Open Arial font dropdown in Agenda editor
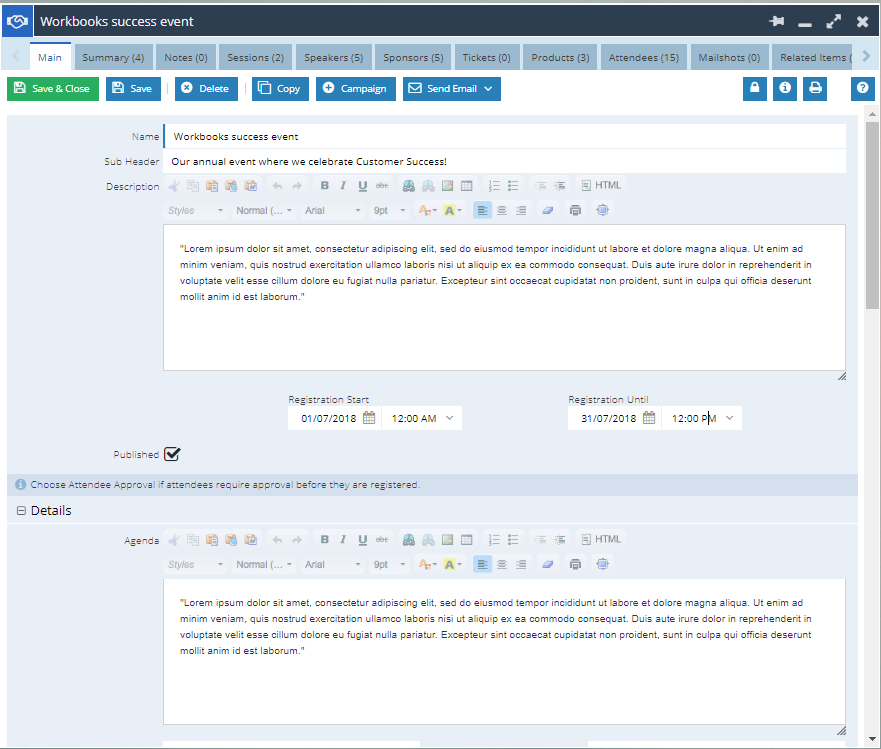The image size is (881, 749). coord(333,565)
